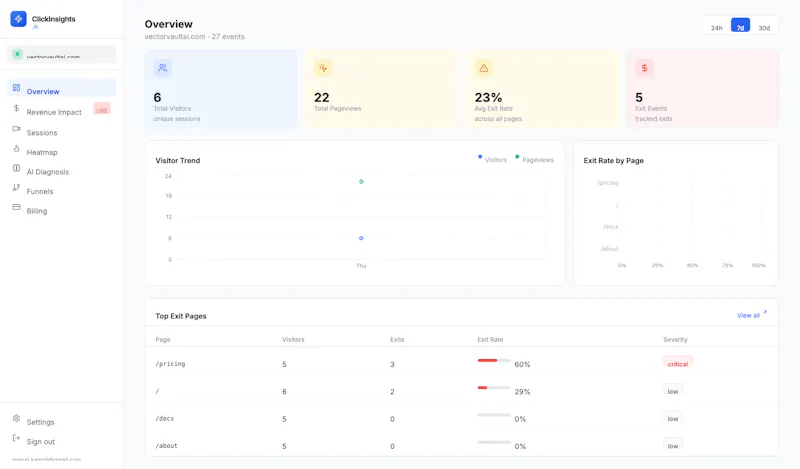
Task: Click the Heatmap flame icon
Action: (16, 149)
